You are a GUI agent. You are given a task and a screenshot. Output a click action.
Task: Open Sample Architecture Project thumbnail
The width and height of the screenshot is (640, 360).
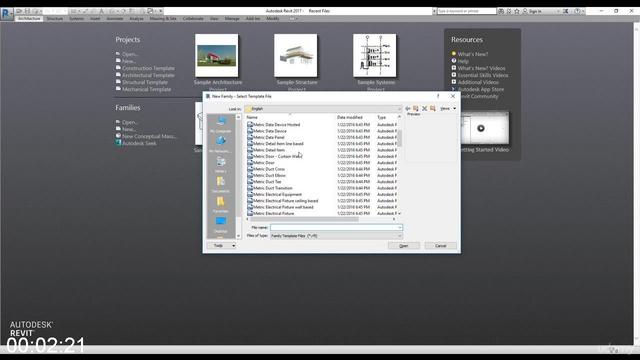(x=217, y=56)
